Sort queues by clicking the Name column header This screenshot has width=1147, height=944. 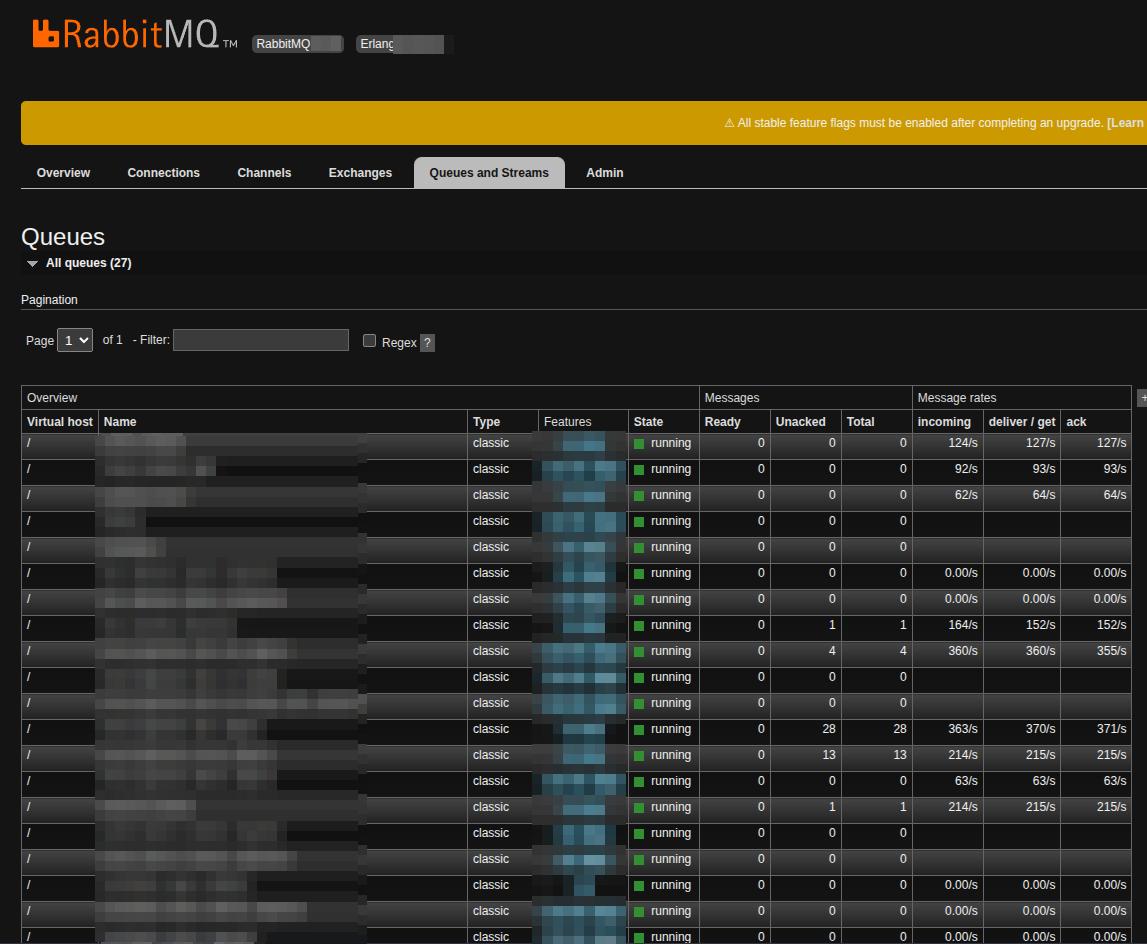click(118, 421)
